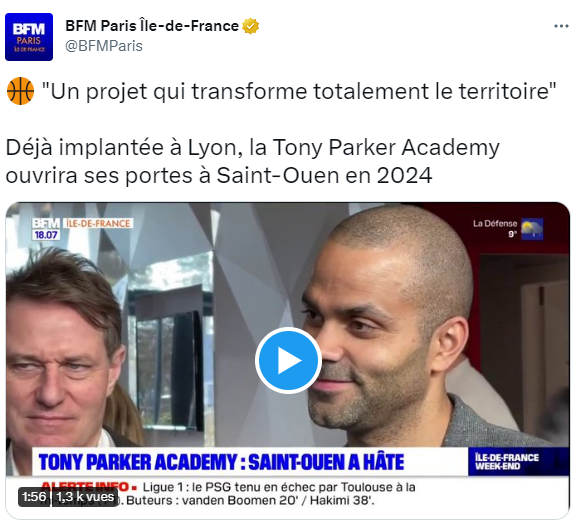This screenshot has width=581, height=526.
Task: Click the tweet text about Saint-Ouen 2024
Action: tap(252, 161)
